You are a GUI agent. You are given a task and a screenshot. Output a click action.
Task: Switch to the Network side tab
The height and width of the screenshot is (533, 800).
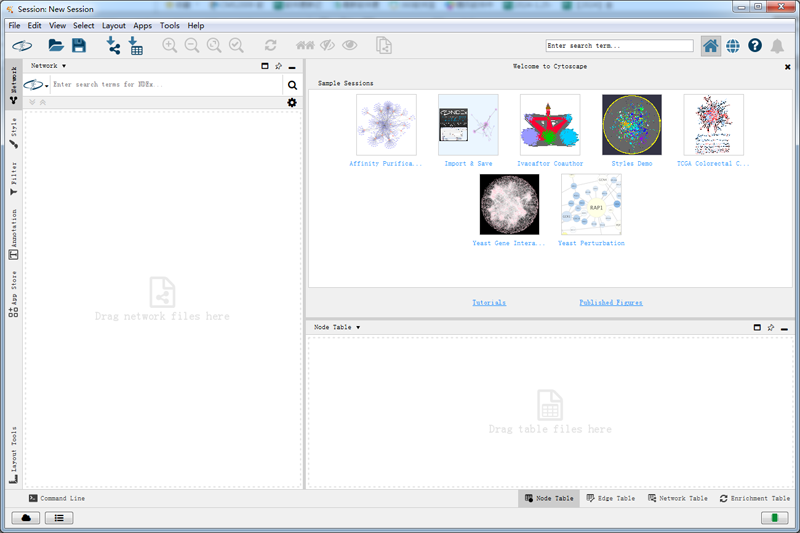coord(14,85)
